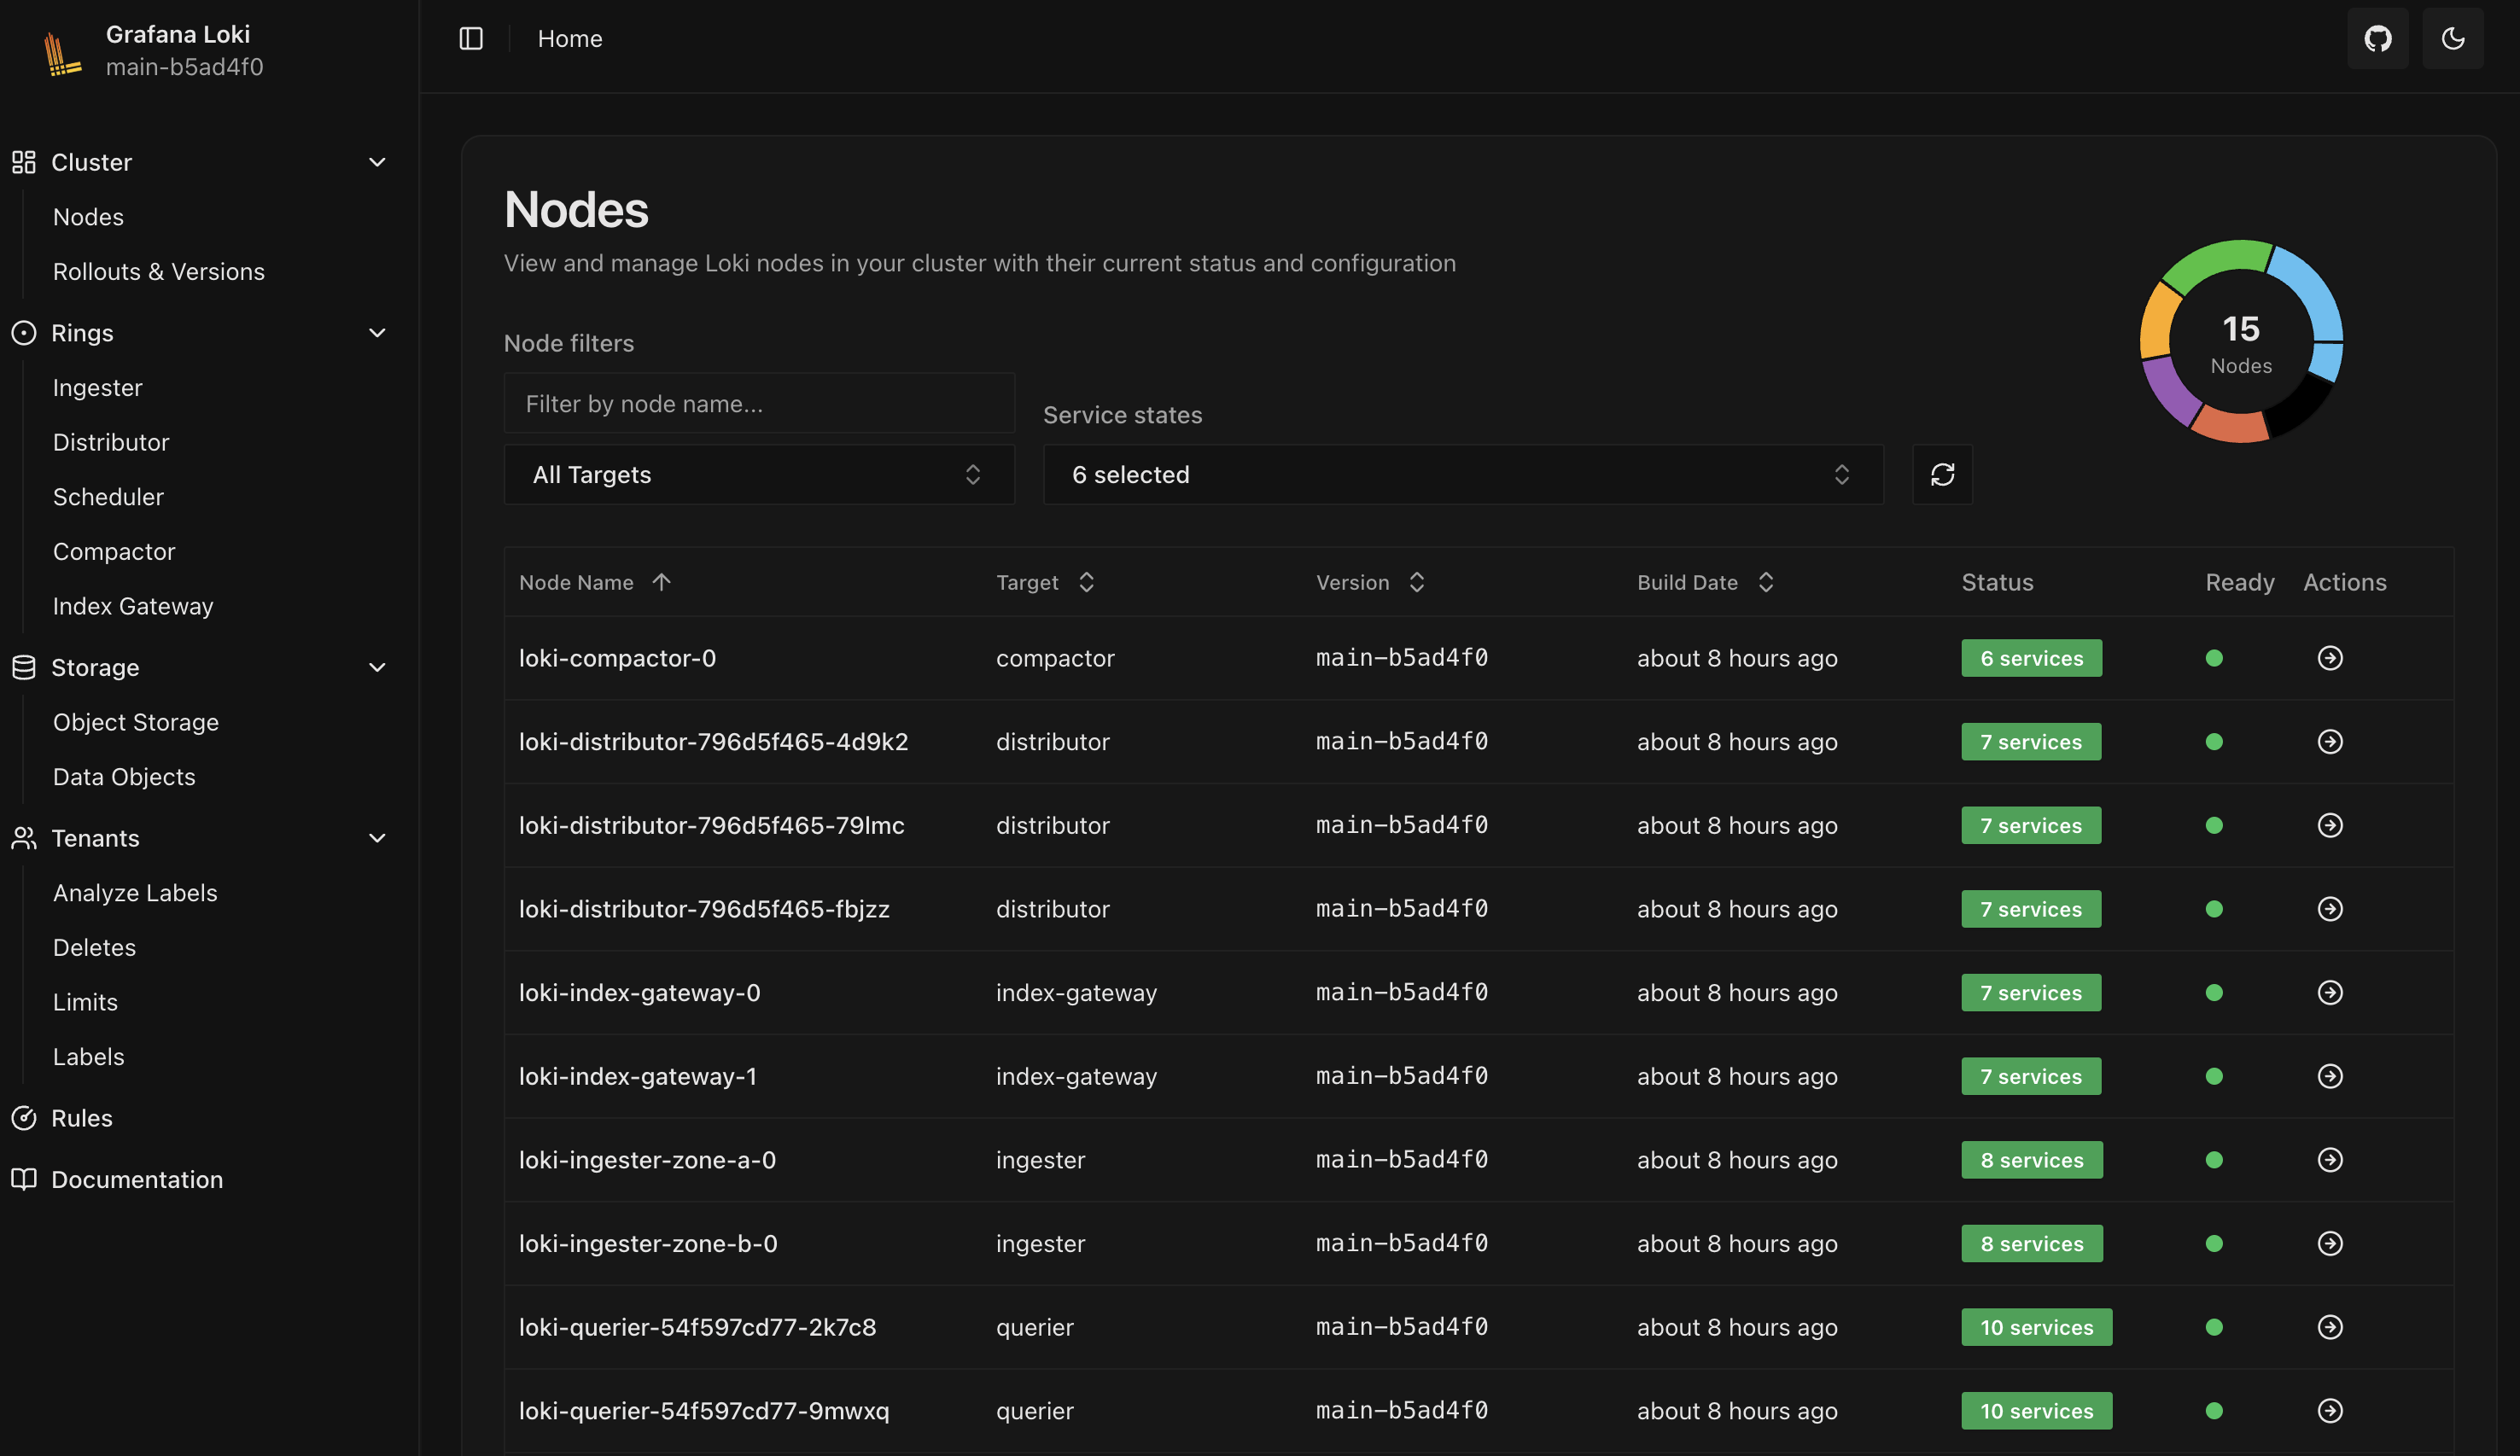Open Rules via its sidebar icon

25,1118
